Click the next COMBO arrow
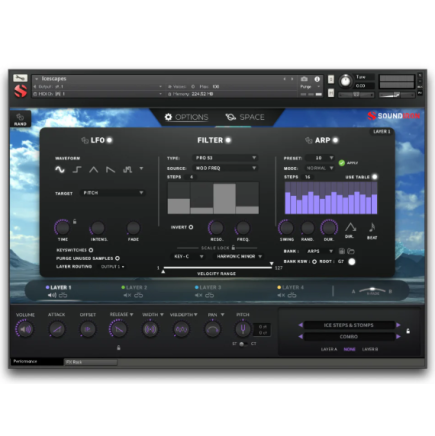Image resolution: width=435 pixels, height=436 pixels. [398, 337]
